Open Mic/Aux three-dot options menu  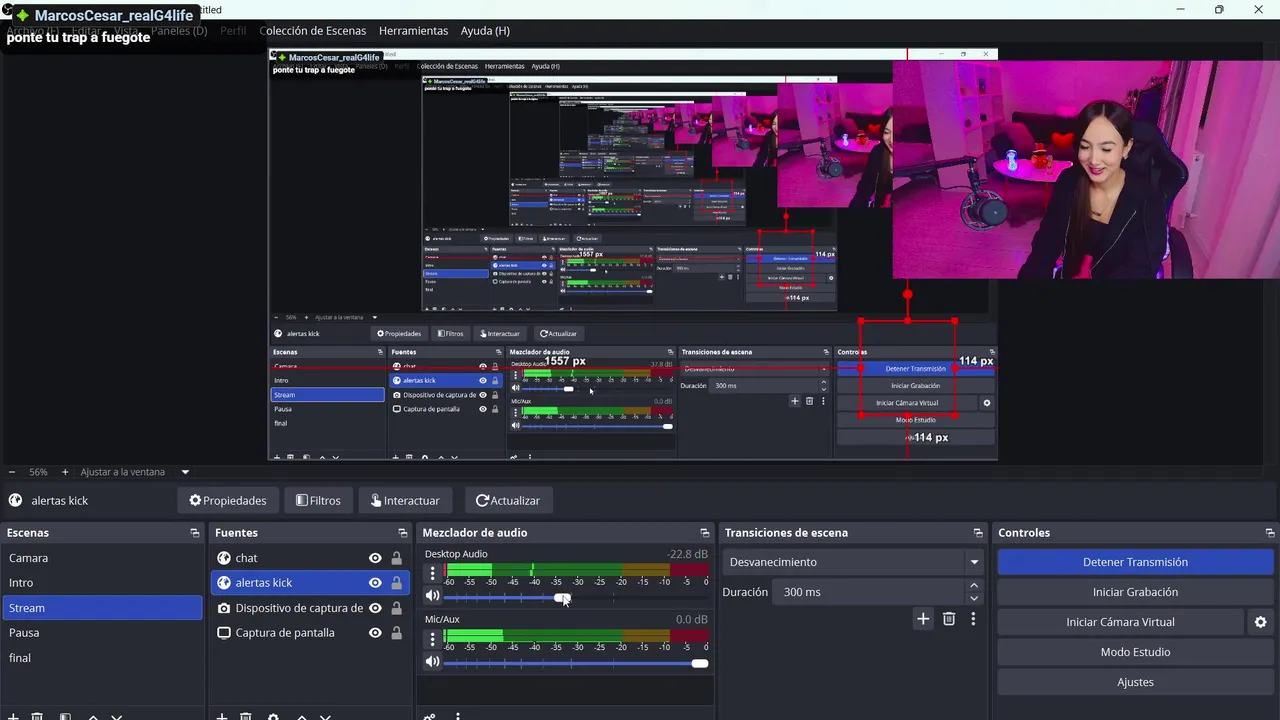pyautogui.click(x=432, y=639)
